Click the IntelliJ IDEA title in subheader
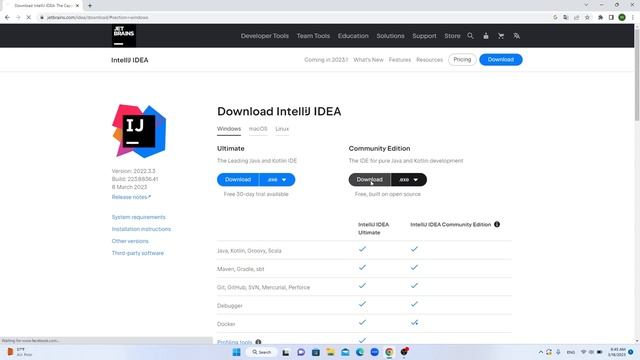 (130, 60)
